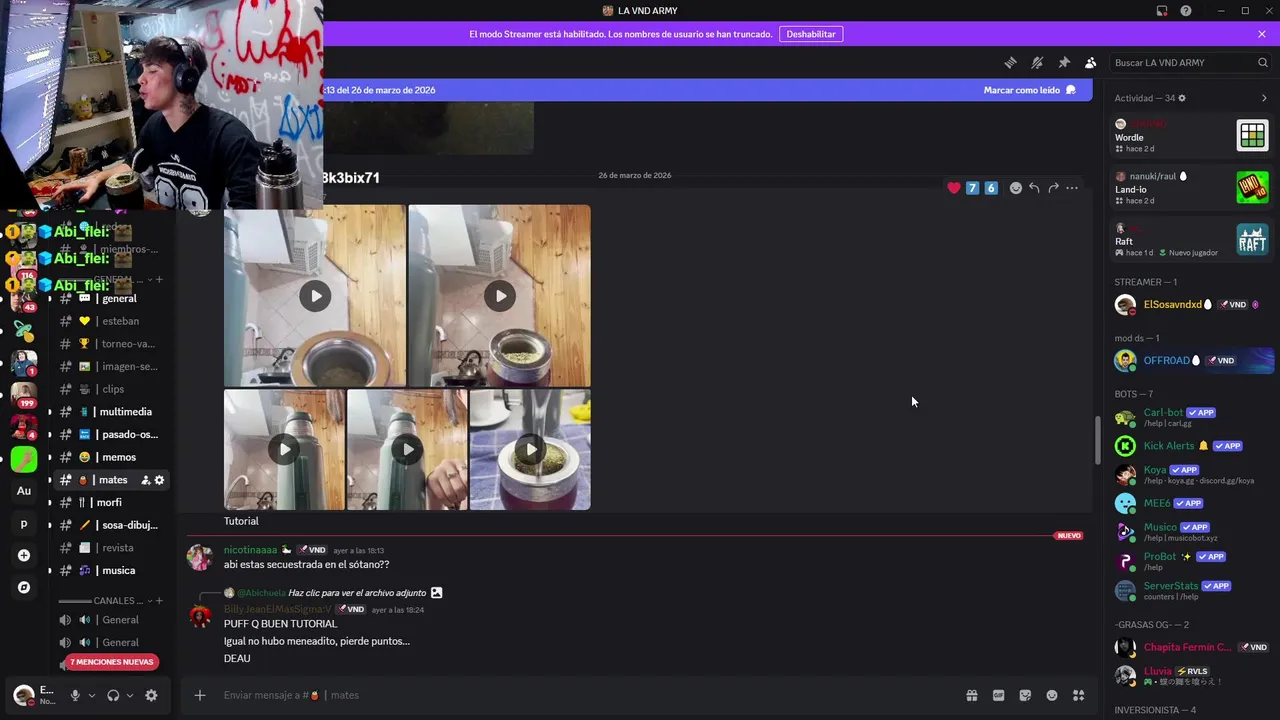Open the sticker picker

1025,695
